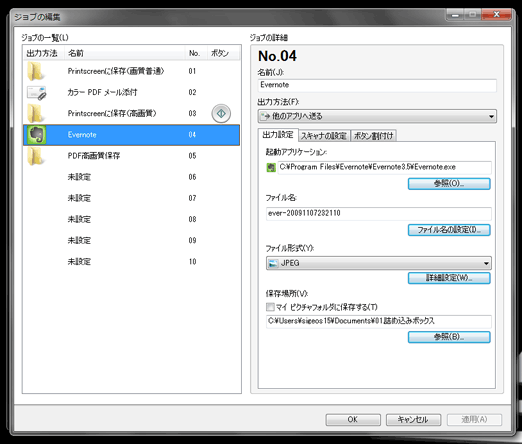Switch to the ボタン割付け tab
Image resolution: width=522 pixels, height=444 pixels.
[373, 136]
